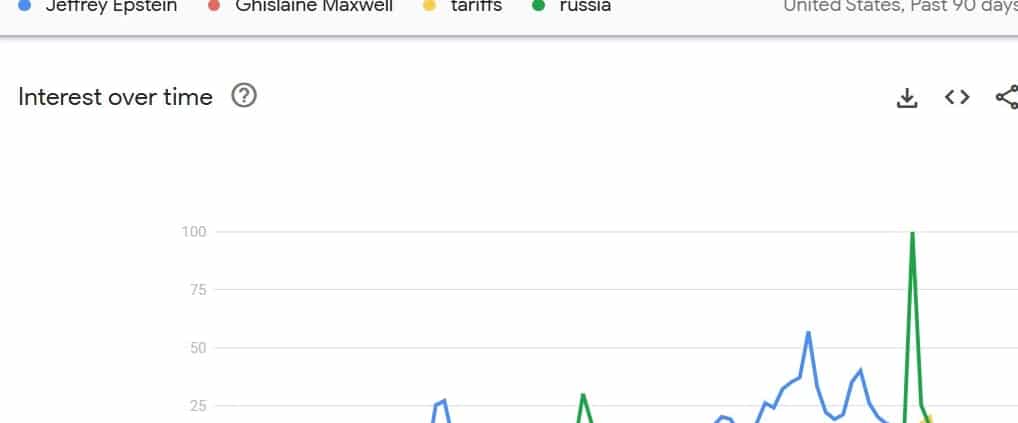Open the help tooltip beside Interest over time
Image resolution: width=1018 pixels, height=423 pixels.
click(244, 96)
